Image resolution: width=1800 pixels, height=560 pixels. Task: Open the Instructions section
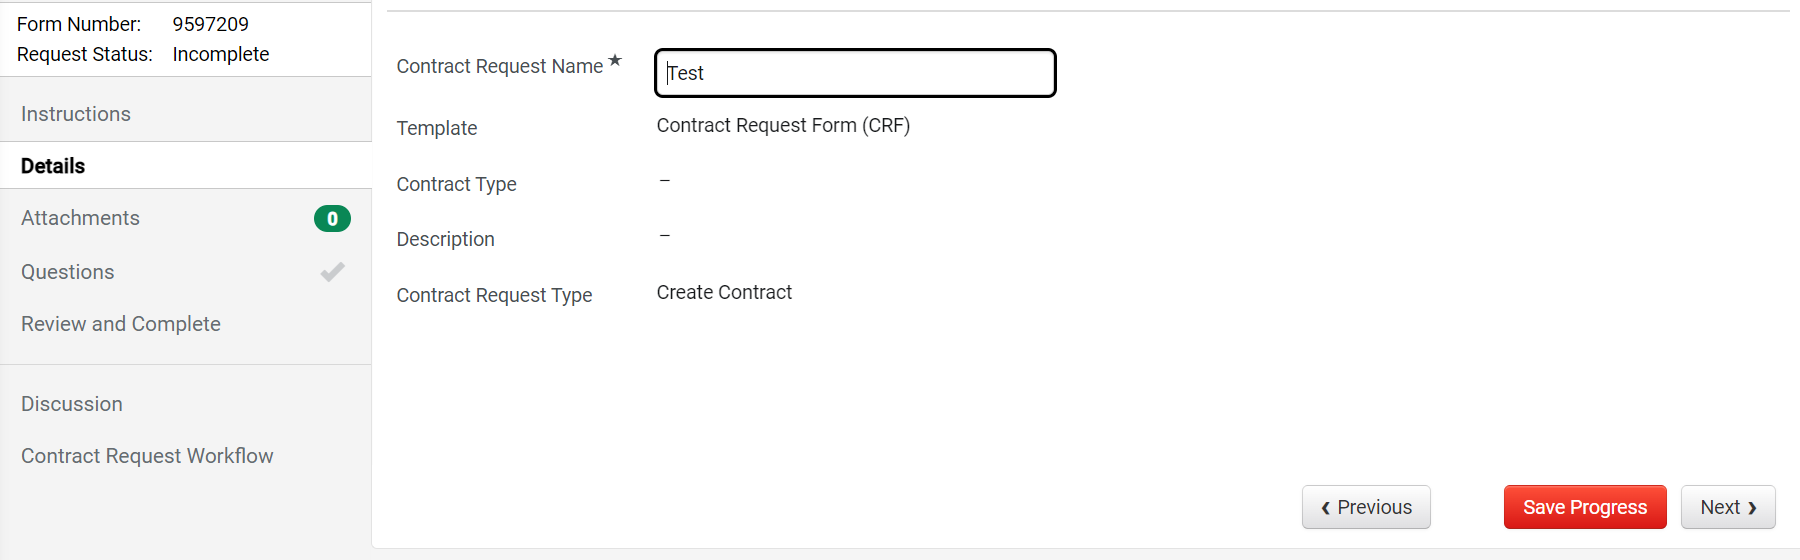[x=186, y=114]
